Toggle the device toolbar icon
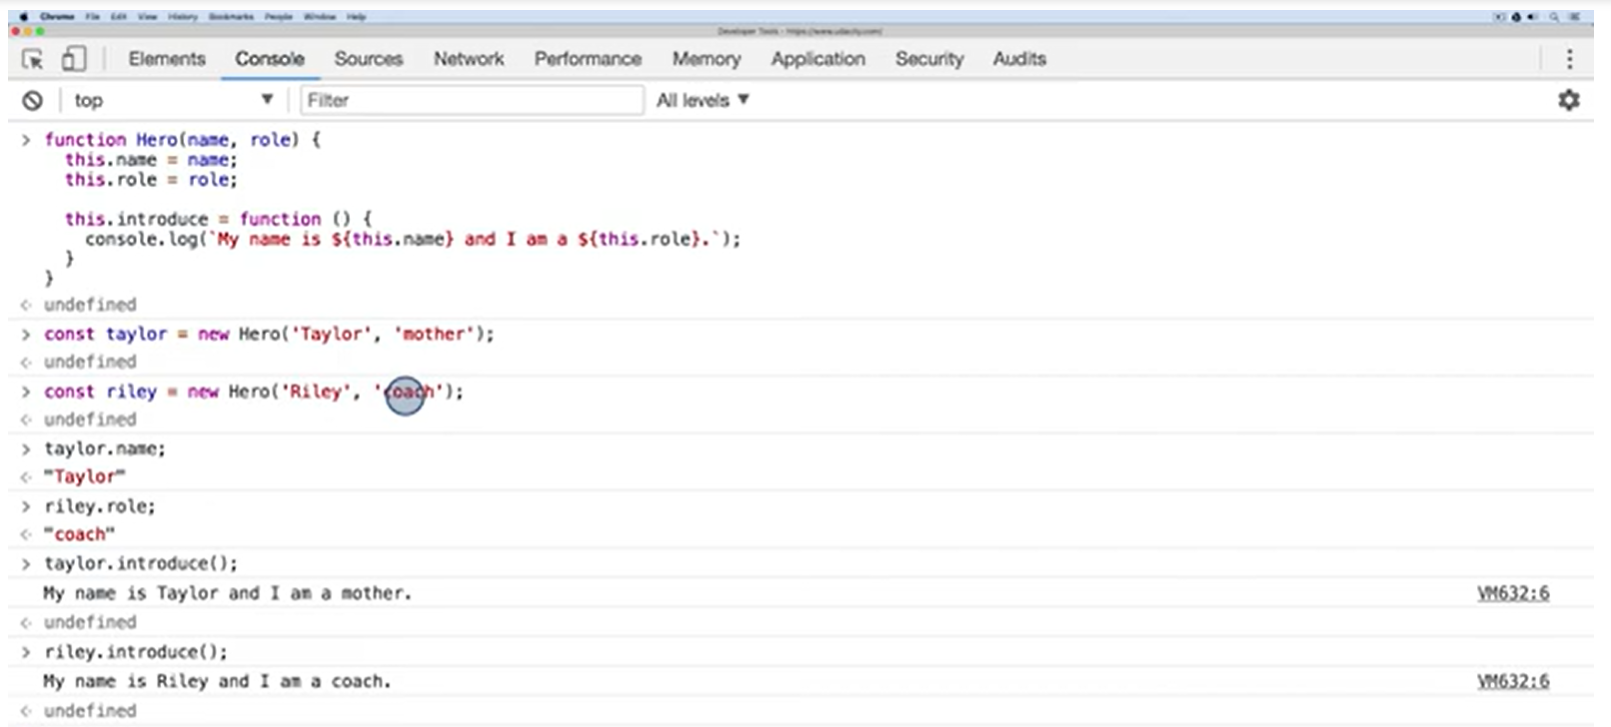This screenshot has height=727, width=1611. [x=74, y=59]
